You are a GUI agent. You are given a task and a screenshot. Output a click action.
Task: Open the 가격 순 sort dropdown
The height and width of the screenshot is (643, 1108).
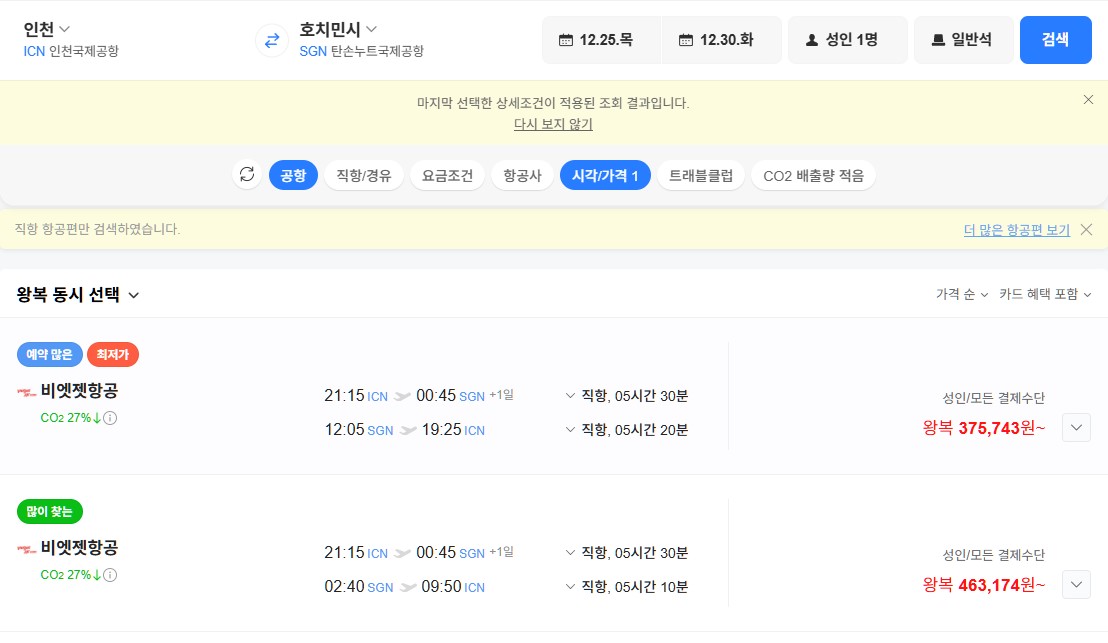tap(961, 294)
